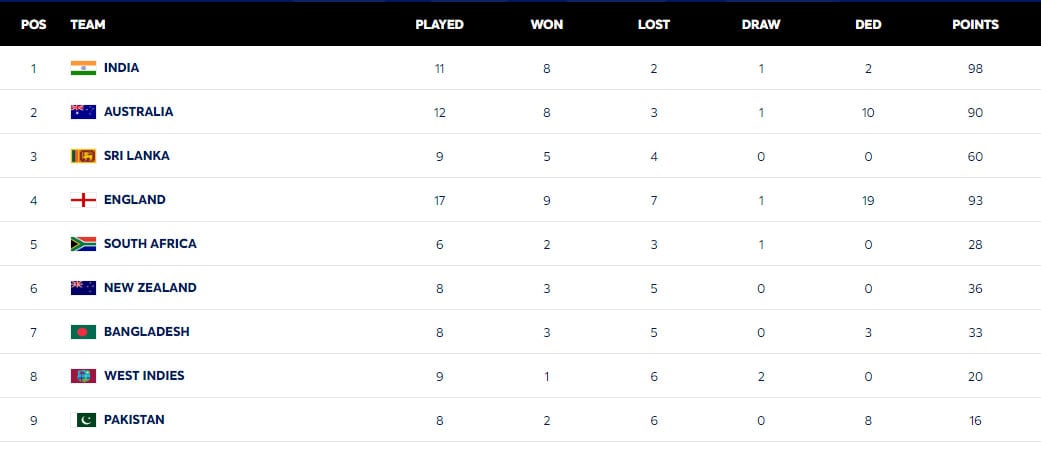Open the INDIA team link

[x=121, y=68]
